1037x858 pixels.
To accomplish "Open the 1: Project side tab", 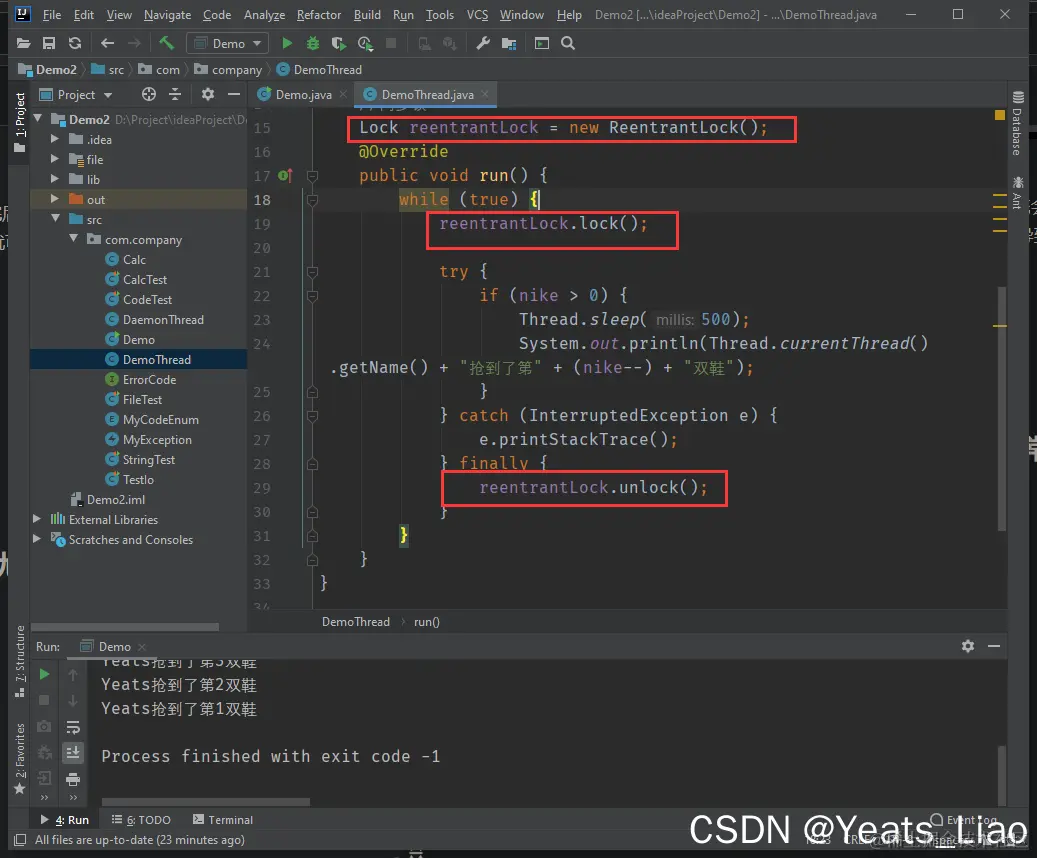I will click(20, 122).
